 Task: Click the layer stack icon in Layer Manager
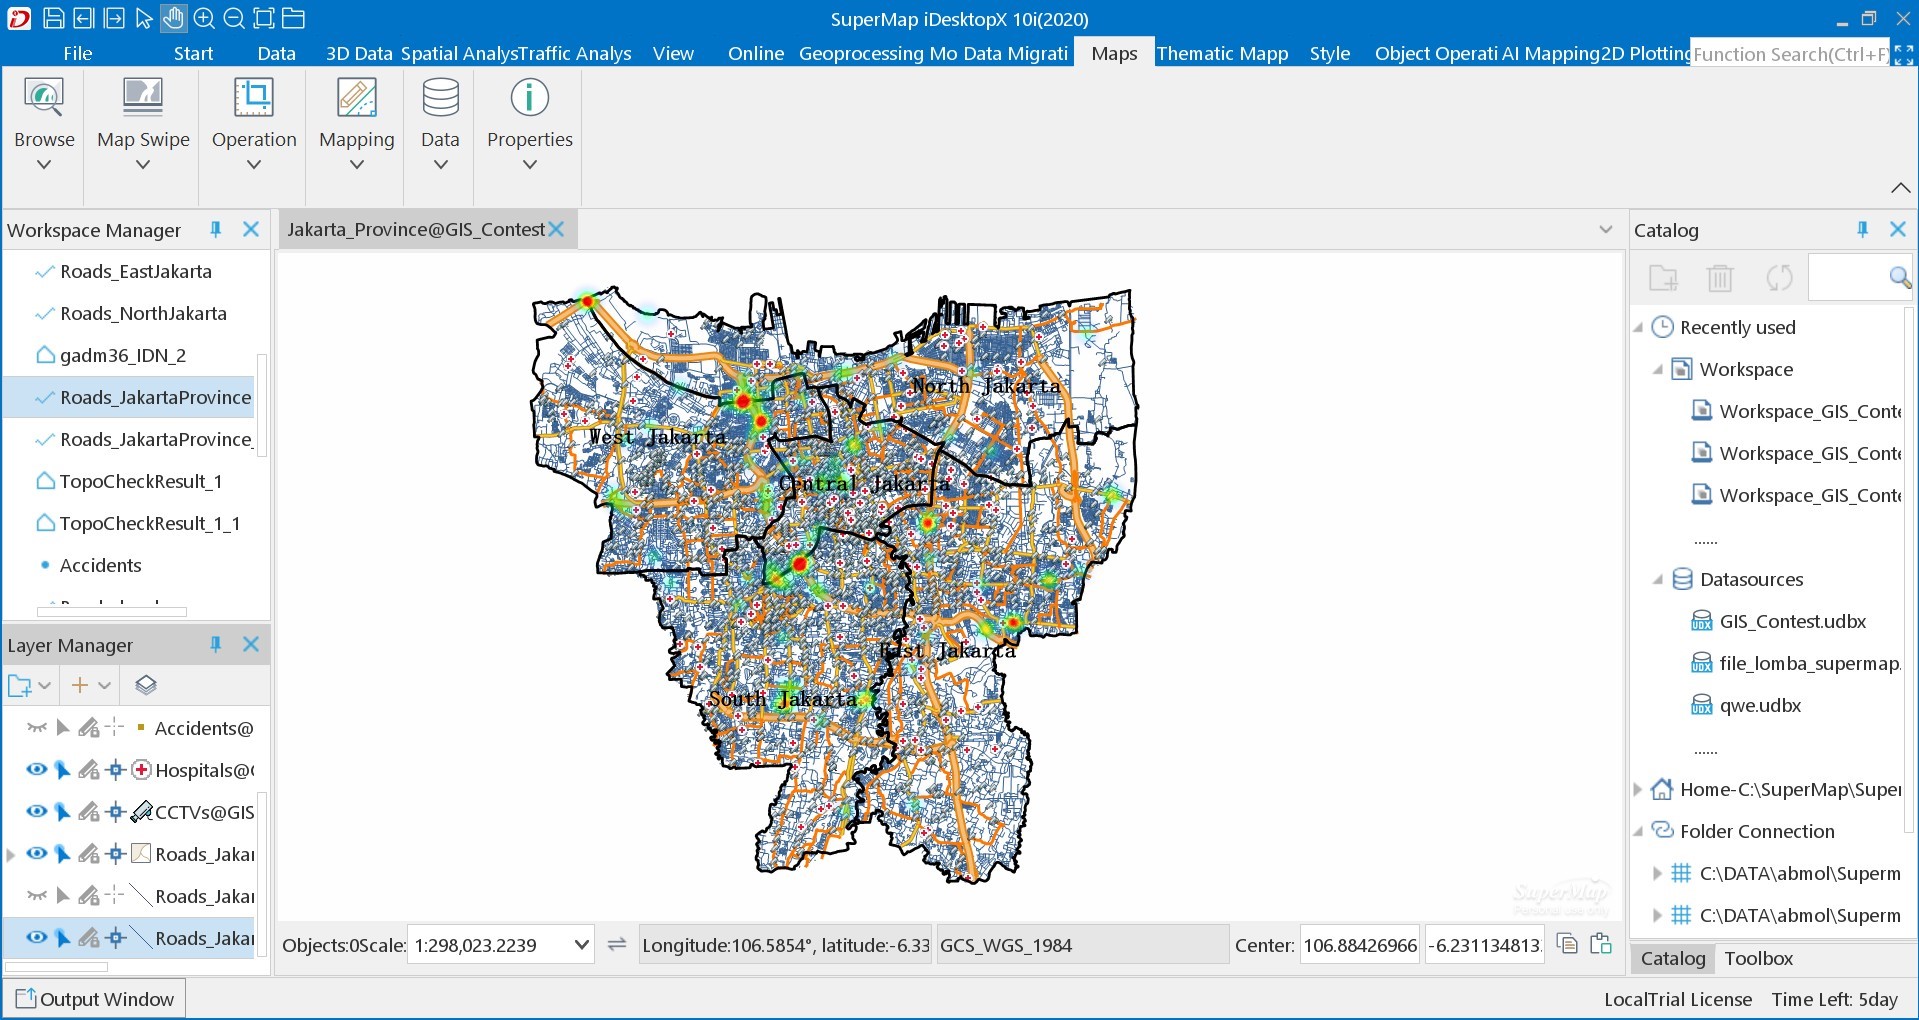tap(146, 685)
